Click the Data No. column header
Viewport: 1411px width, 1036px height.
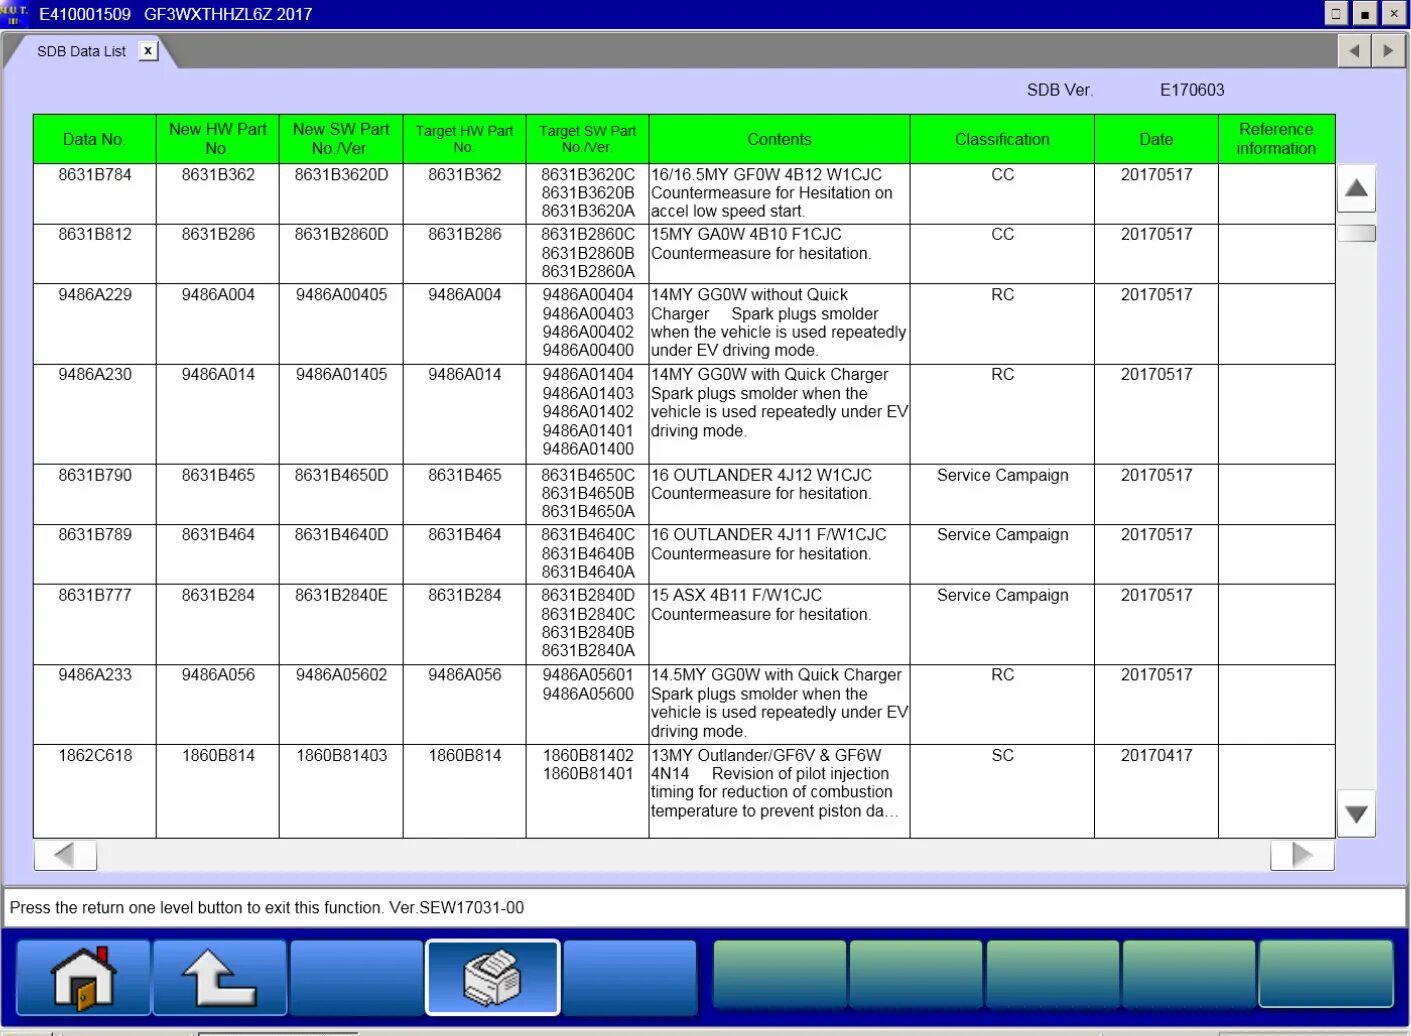[x=95, y=139]
